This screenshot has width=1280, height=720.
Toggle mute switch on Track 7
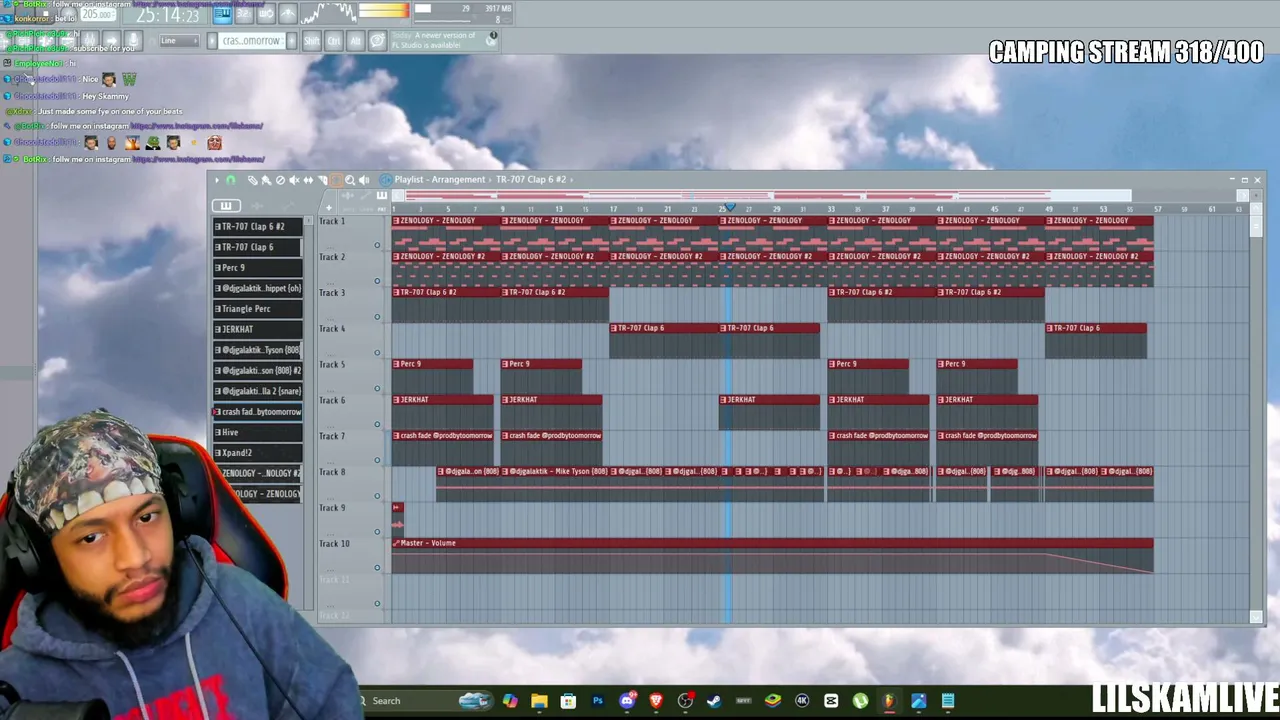(377, 460)
